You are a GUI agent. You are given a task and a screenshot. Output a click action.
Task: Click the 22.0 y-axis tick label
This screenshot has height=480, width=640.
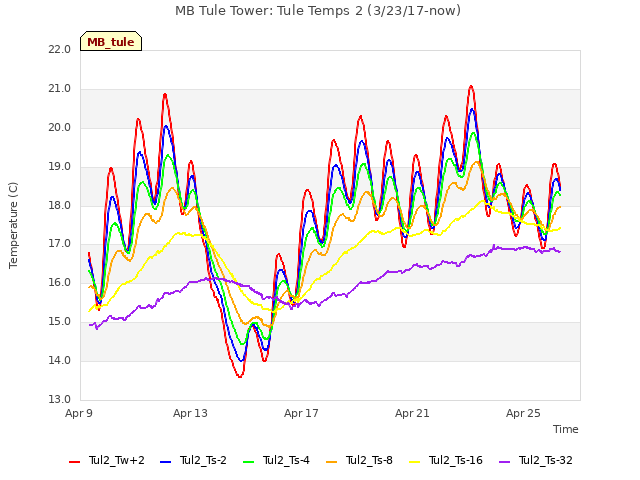coord(60,50)
